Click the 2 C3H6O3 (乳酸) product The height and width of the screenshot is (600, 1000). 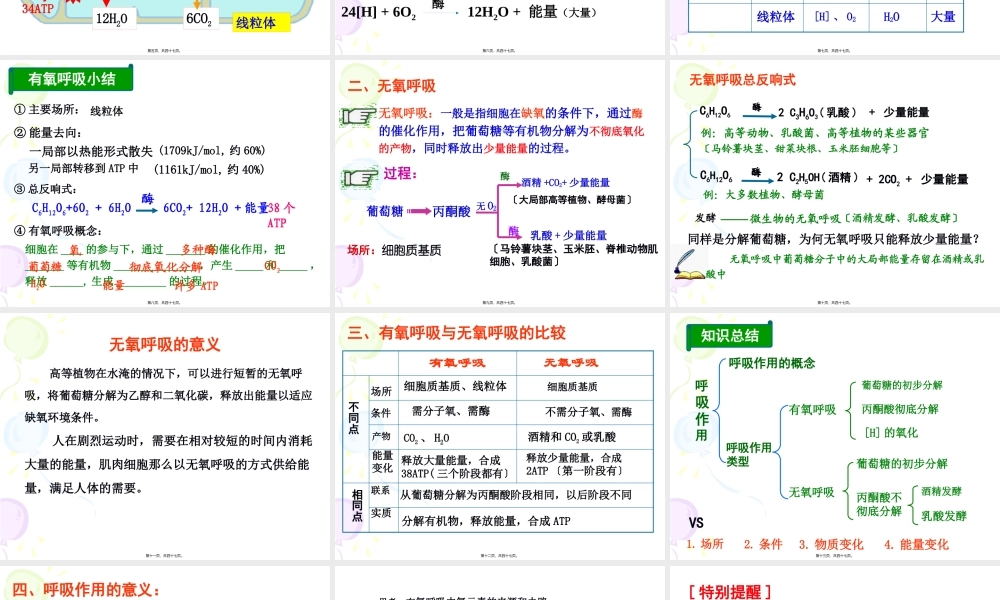(x=817, y=113)
